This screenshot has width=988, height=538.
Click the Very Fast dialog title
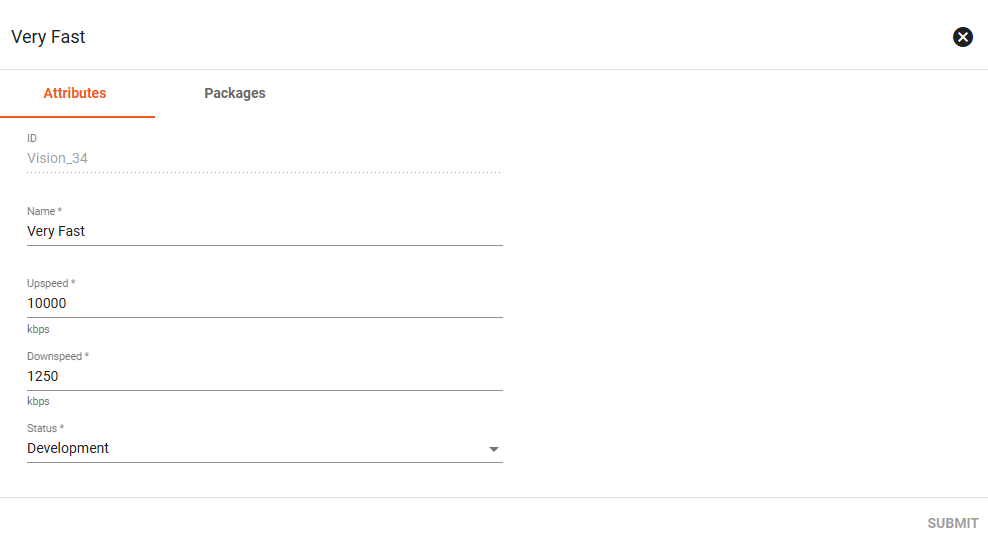coord(48,37)
